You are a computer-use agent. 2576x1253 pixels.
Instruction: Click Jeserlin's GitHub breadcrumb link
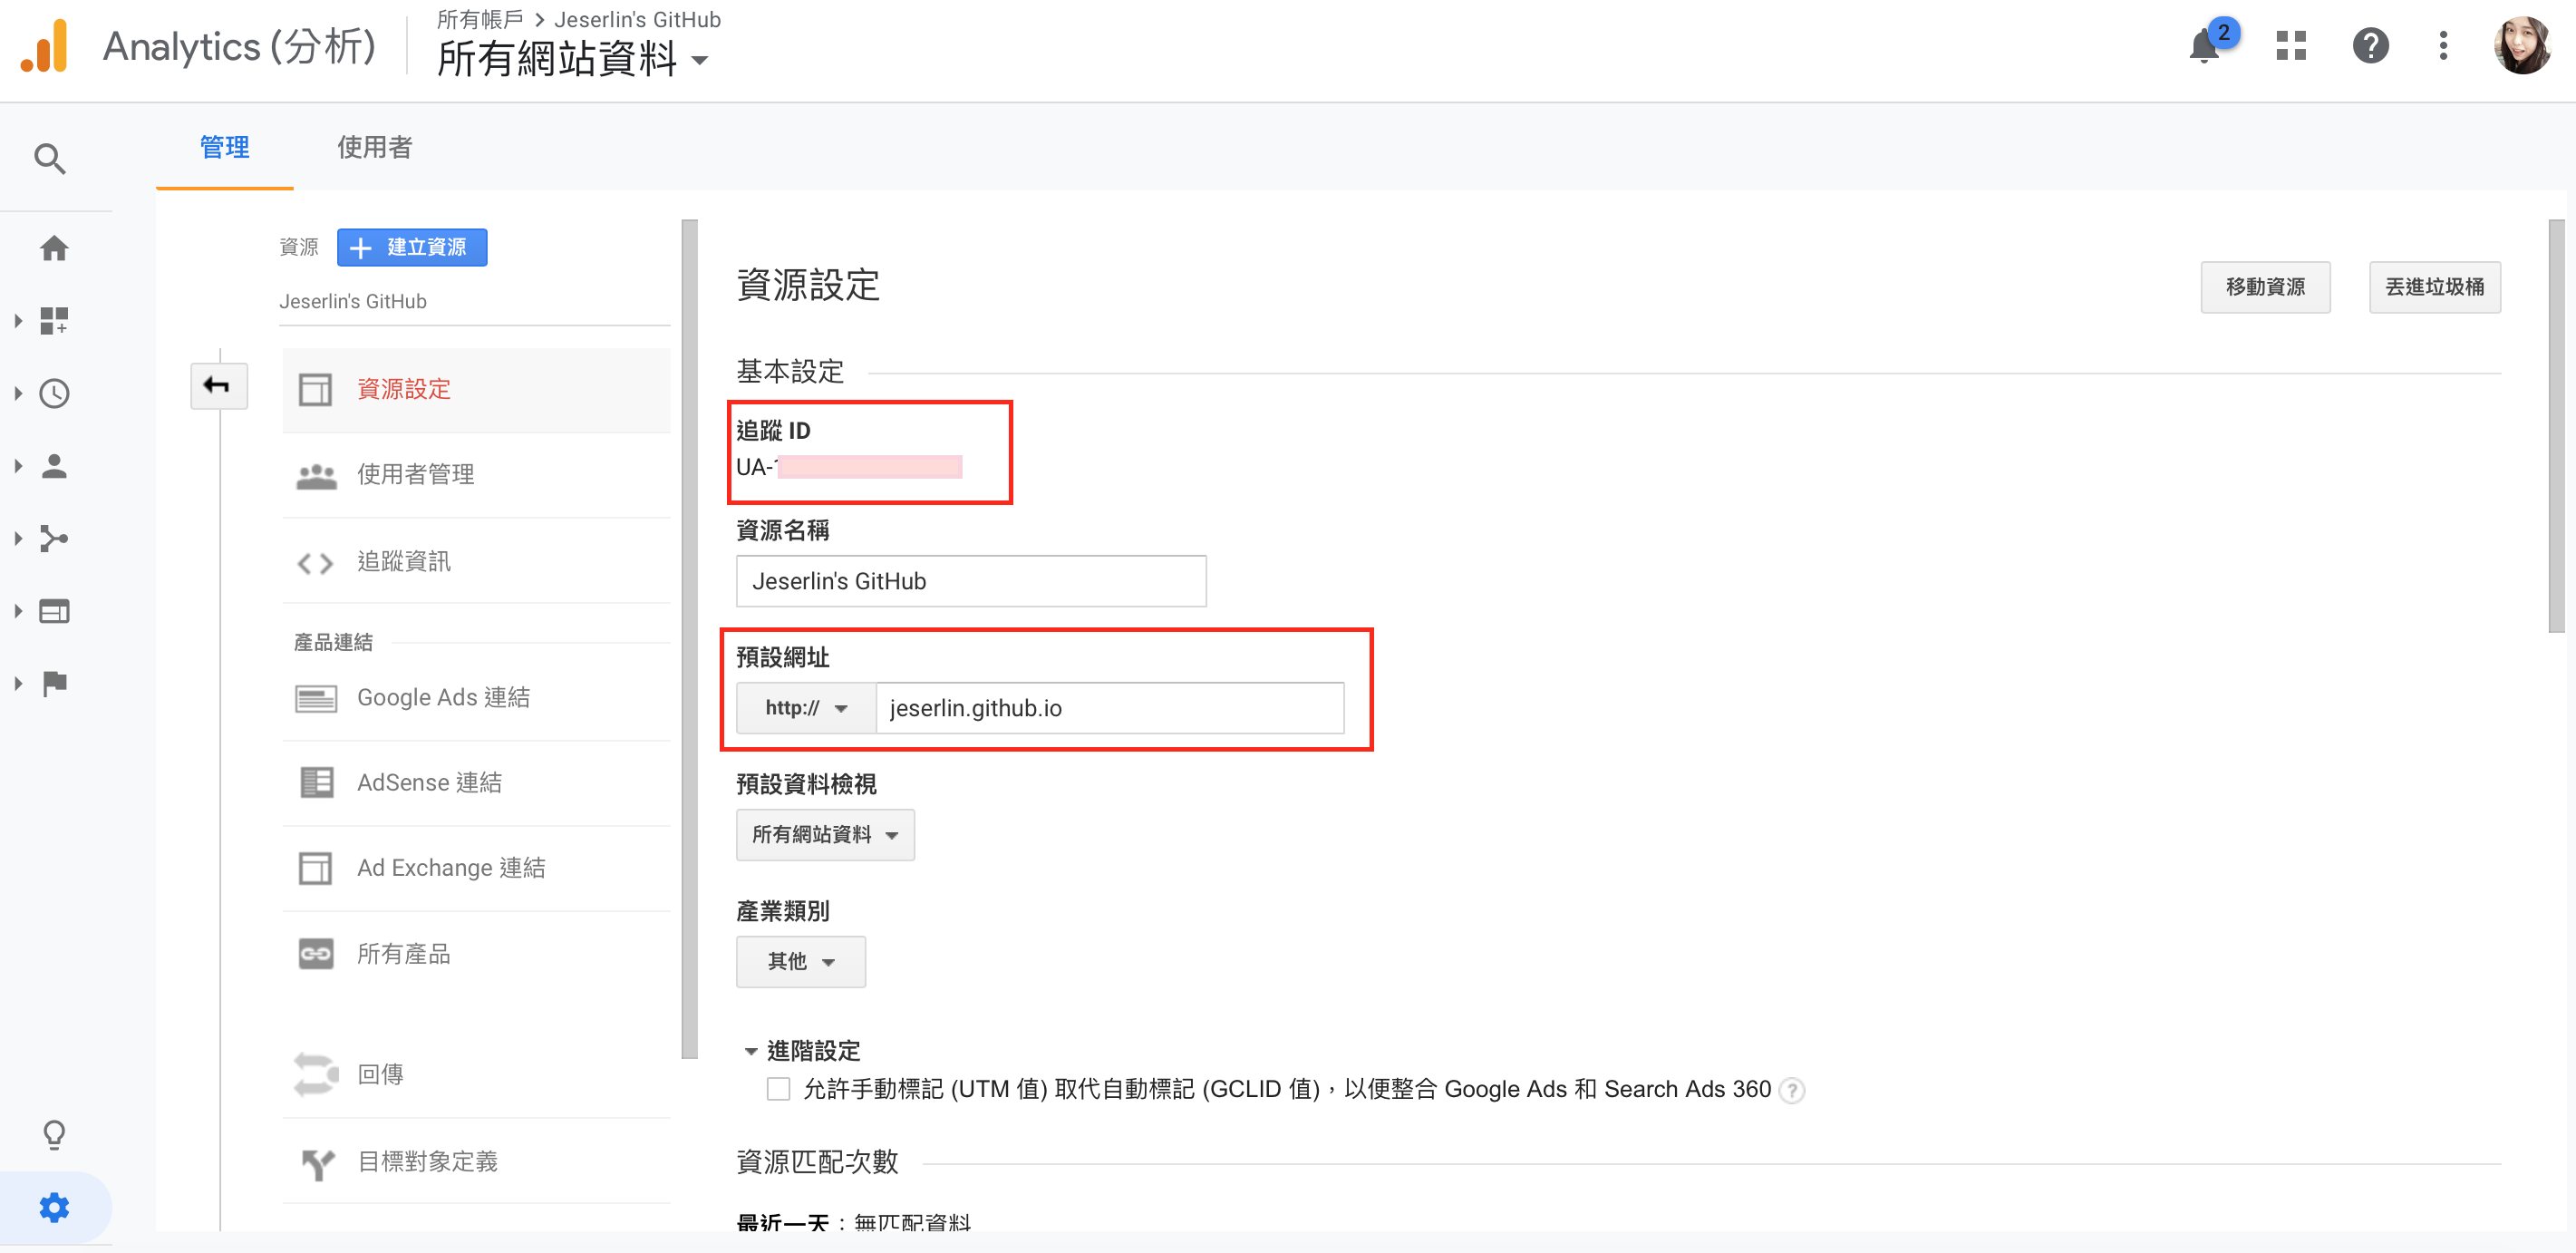[637, 19]
